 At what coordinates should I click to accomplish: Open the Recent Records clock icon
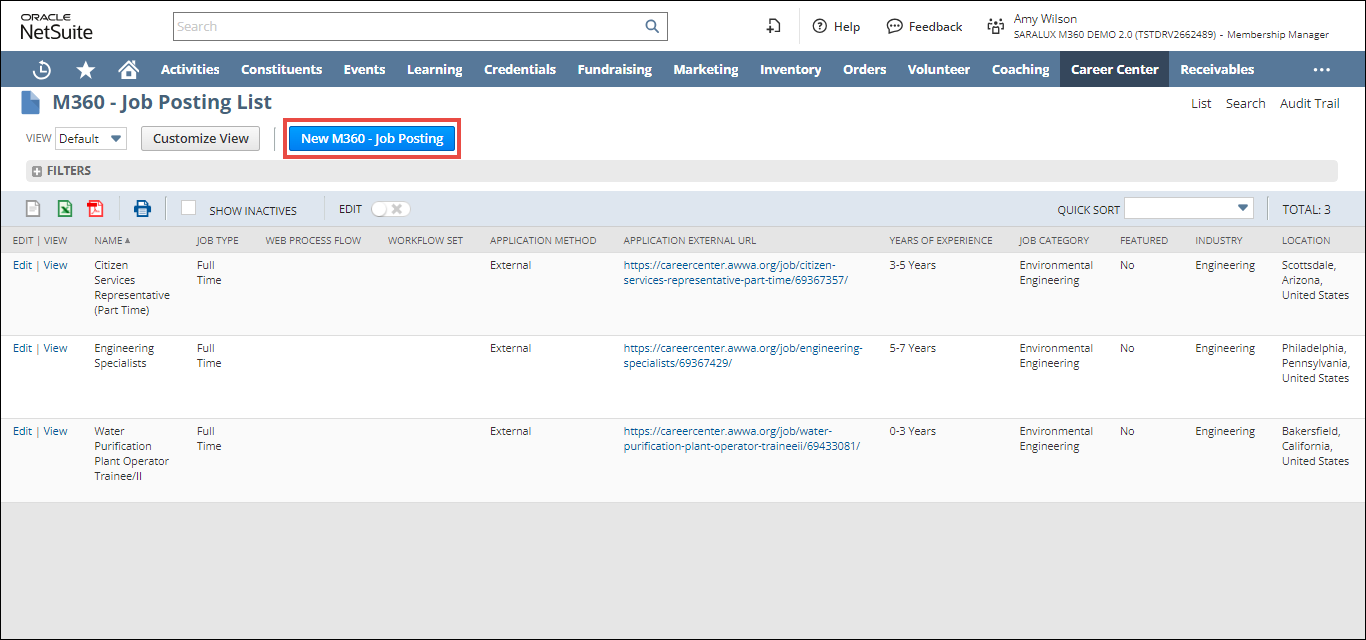[x=42, y=70]
